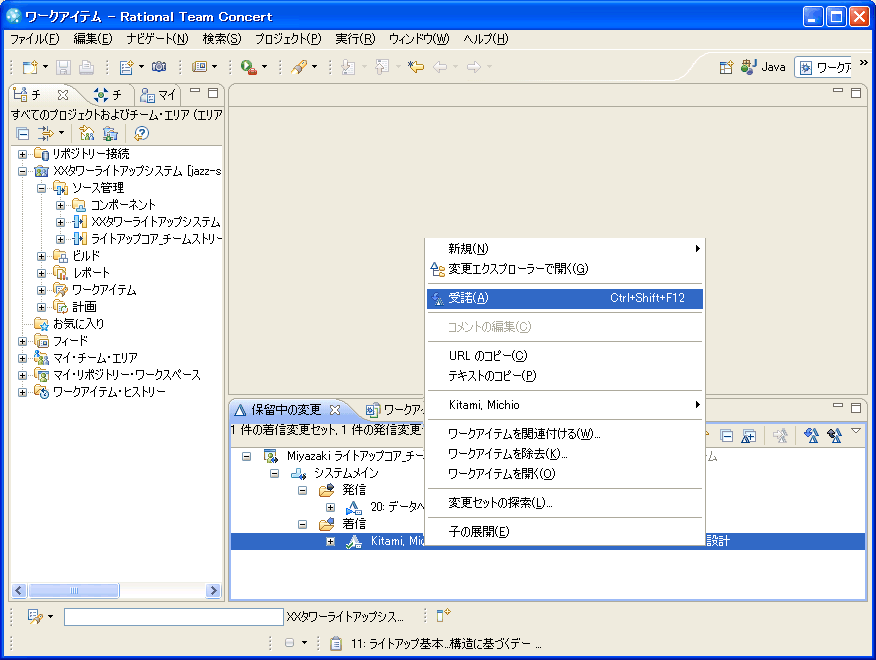Open the ナビゲート(N) menu

tap(157, 39)
